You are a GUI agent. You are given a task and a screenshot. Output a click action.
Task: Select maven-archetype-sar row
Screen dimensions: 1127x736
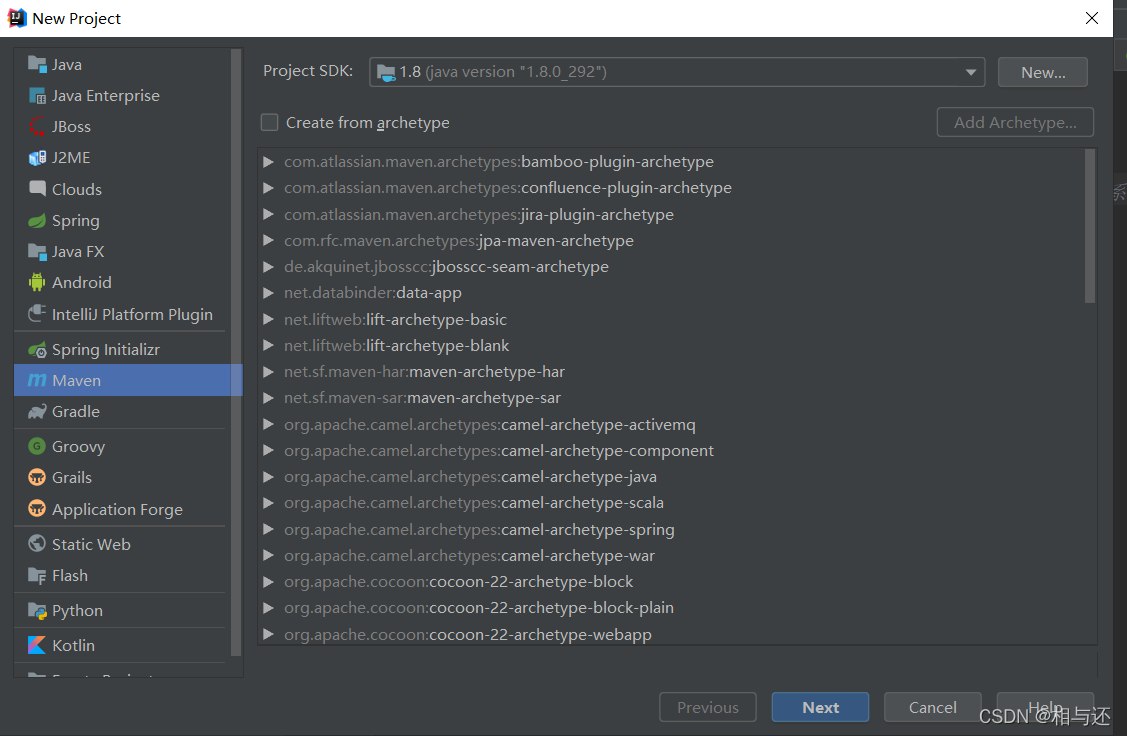672,397
